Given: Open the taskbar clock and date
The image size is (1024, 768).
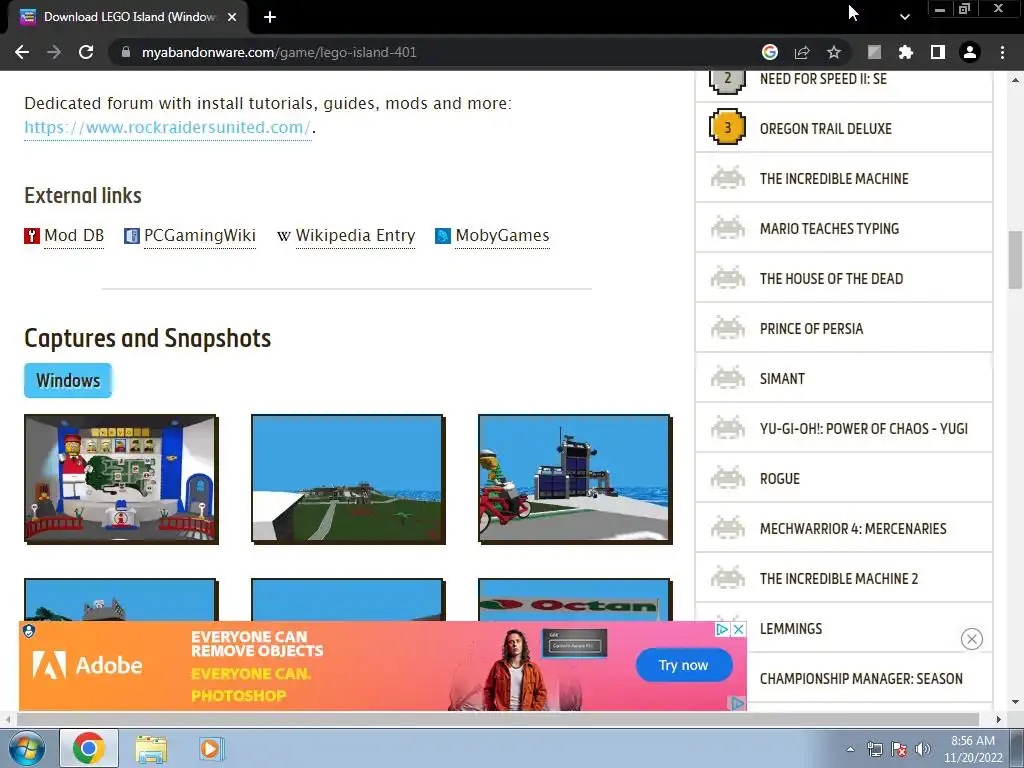Looking at the screenshot, I should [x=973, y=749].
